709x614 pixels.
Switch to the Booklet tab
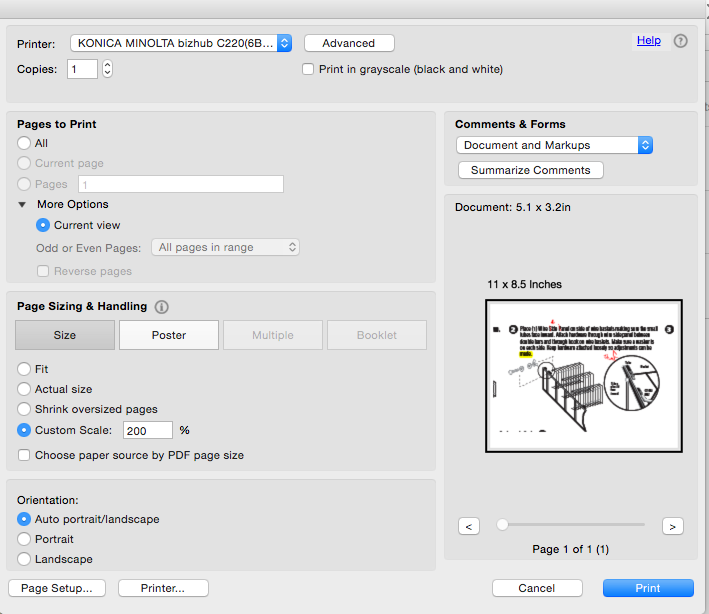click(x=377, y=335)
